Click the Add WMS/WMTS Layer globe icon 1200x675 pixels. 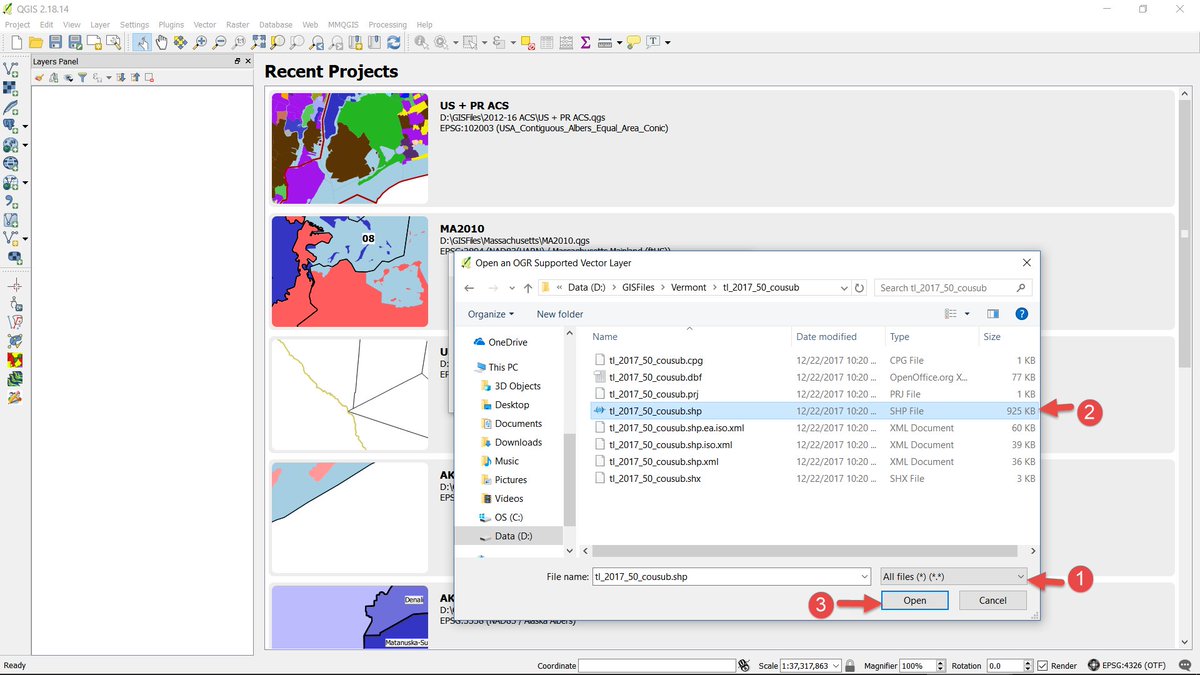(11, 164)
